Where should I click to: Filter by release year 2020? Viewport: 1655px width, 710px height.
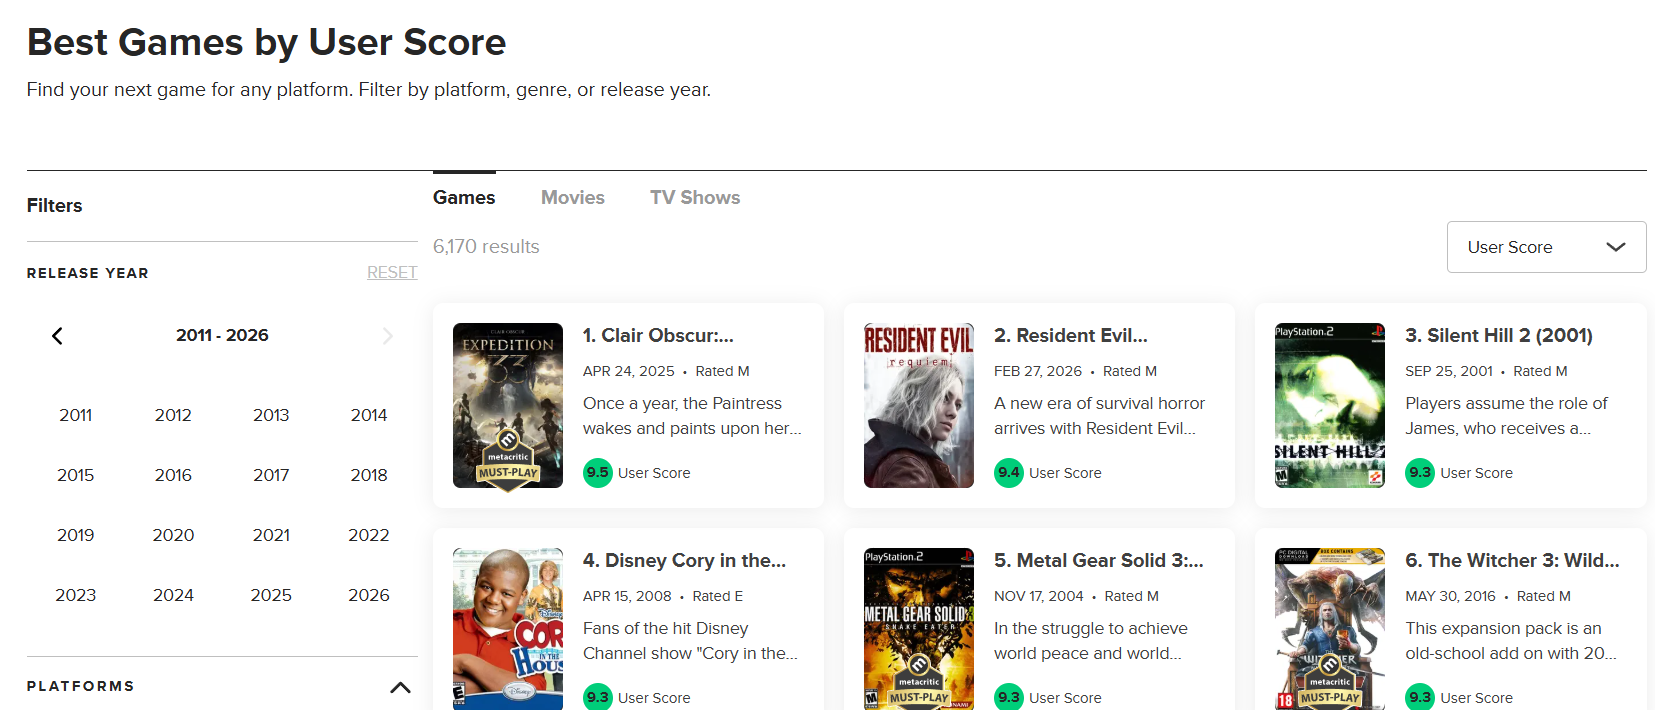[173, 535]
